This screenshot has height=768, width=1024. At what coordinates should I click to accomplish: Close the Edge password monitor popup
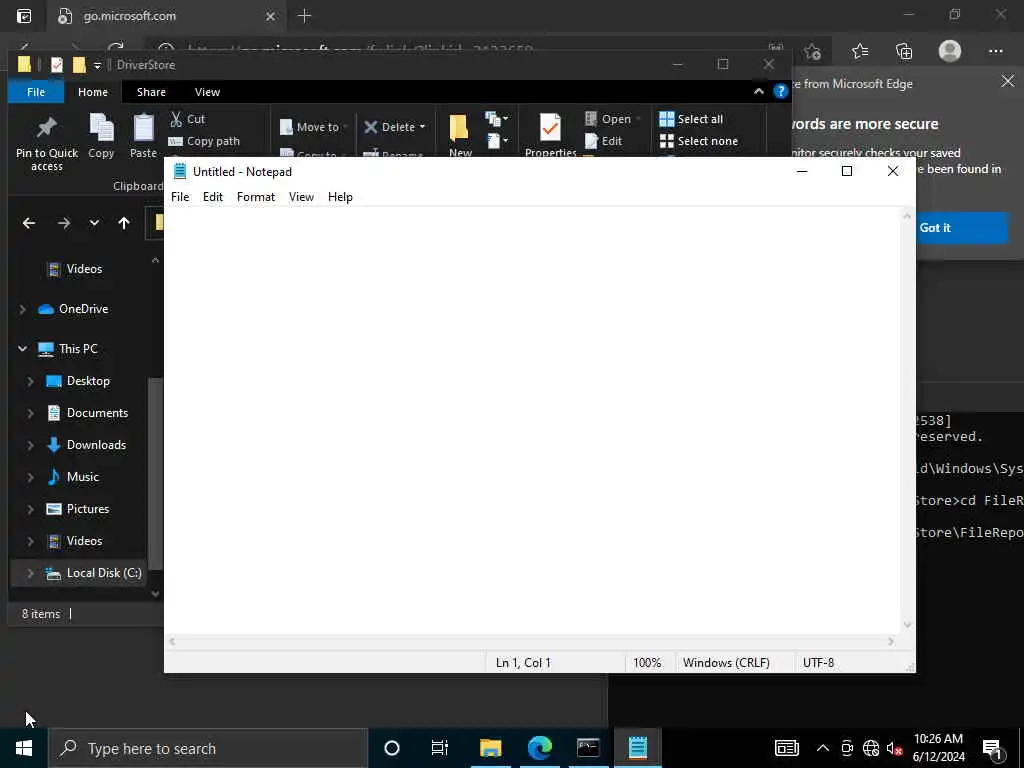(x=1008, y=81)
